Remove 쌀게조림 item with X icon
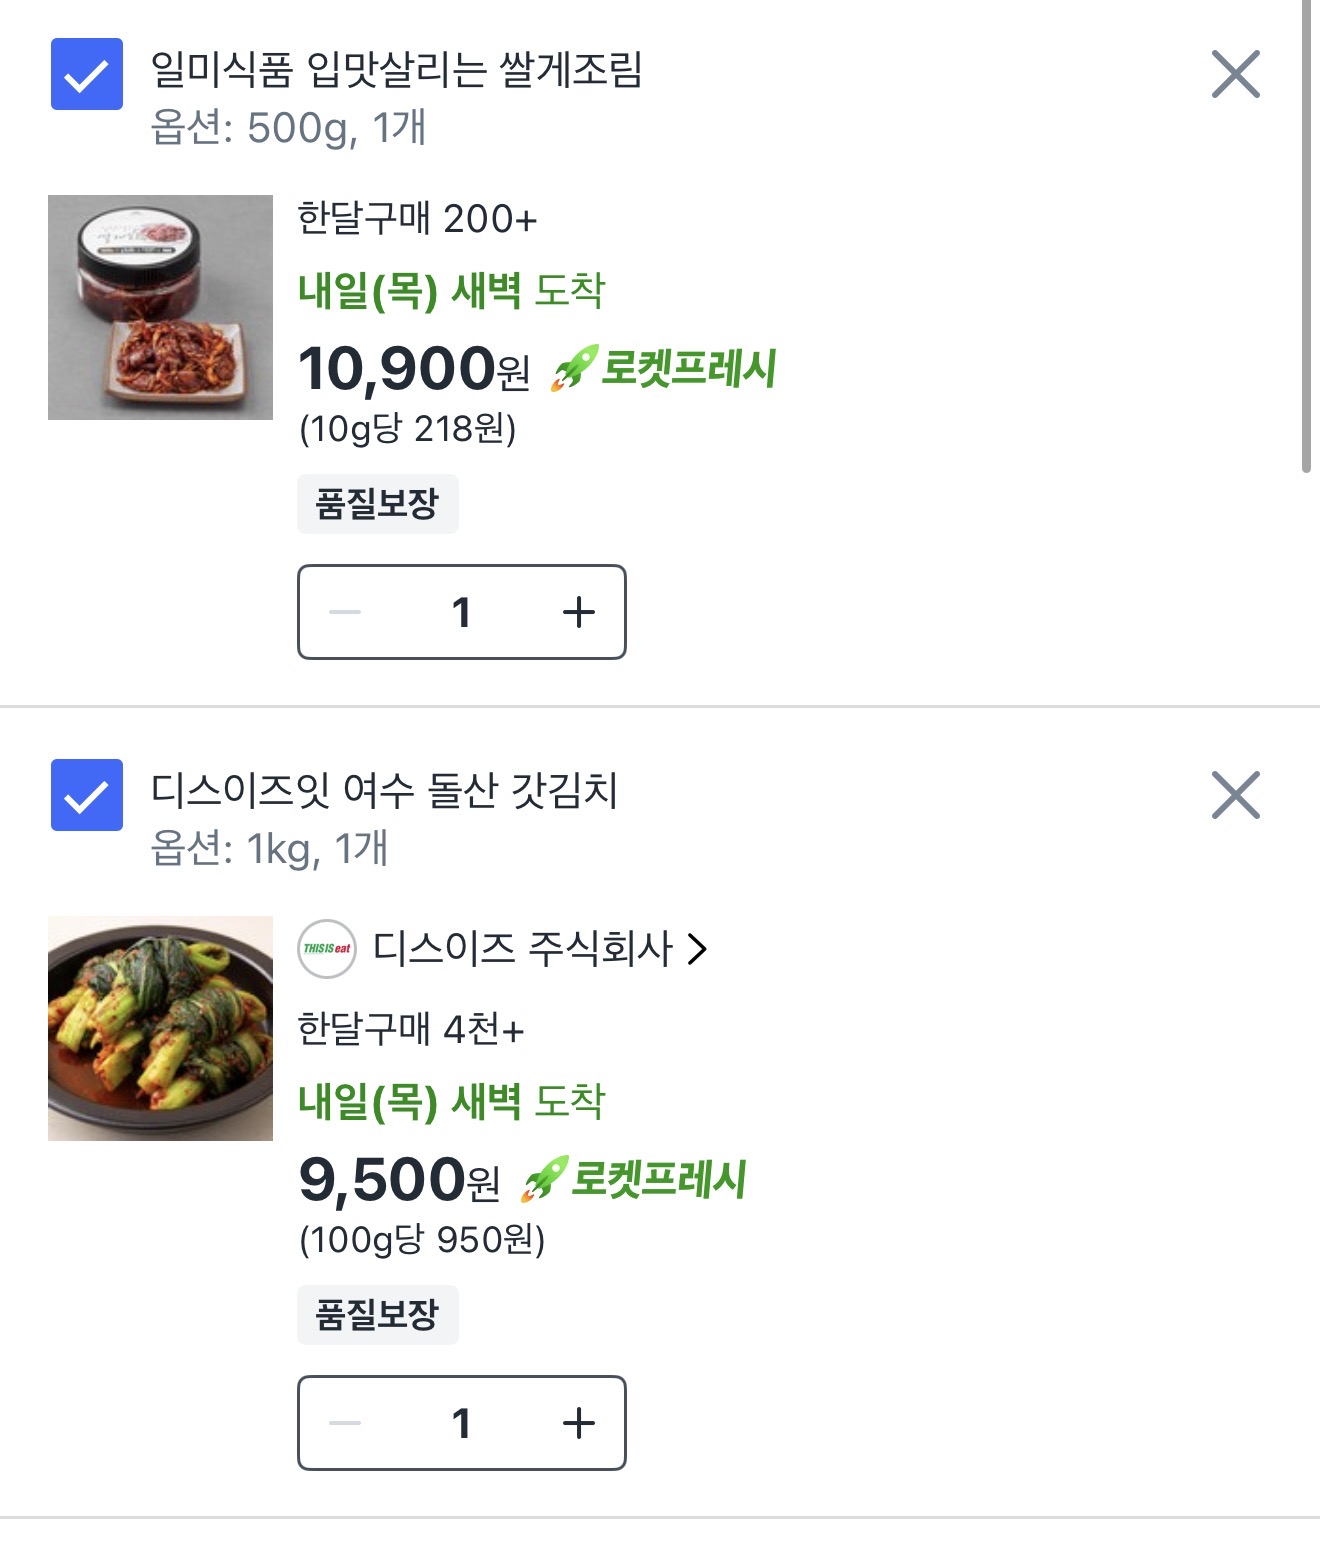 coord(1235,75)
